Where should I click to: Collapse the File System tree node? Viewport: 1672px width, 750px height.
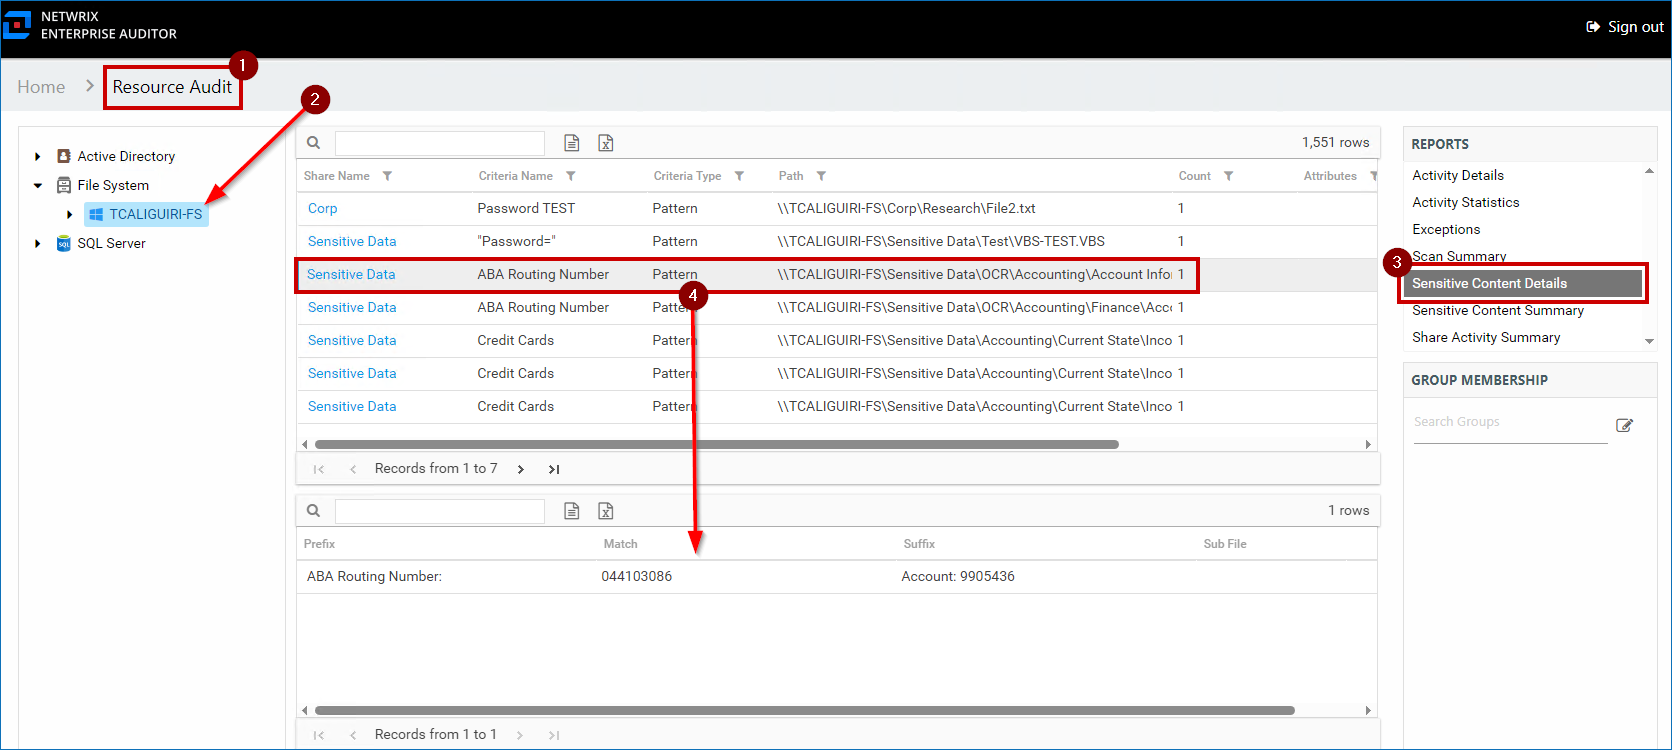point(38,186)
